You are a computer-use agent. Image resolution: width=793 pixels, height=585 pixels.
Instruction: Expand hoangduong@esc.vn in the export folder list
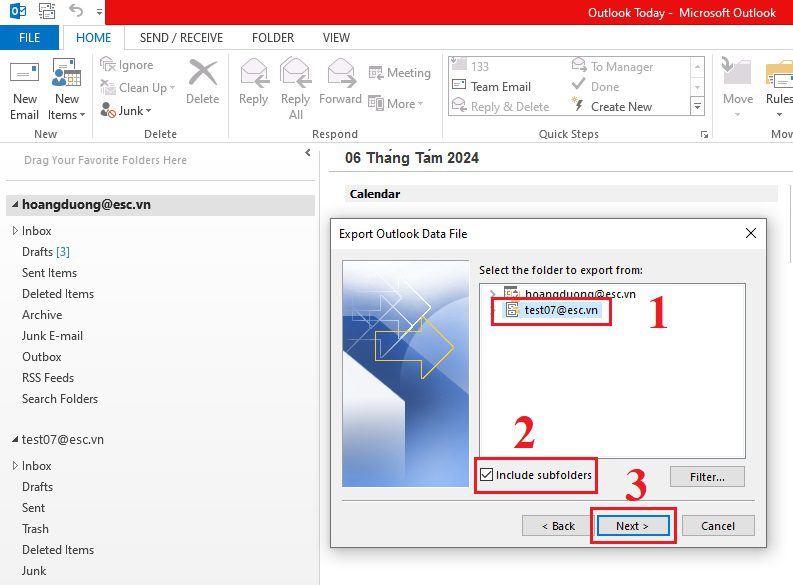[x=493, y=293]
